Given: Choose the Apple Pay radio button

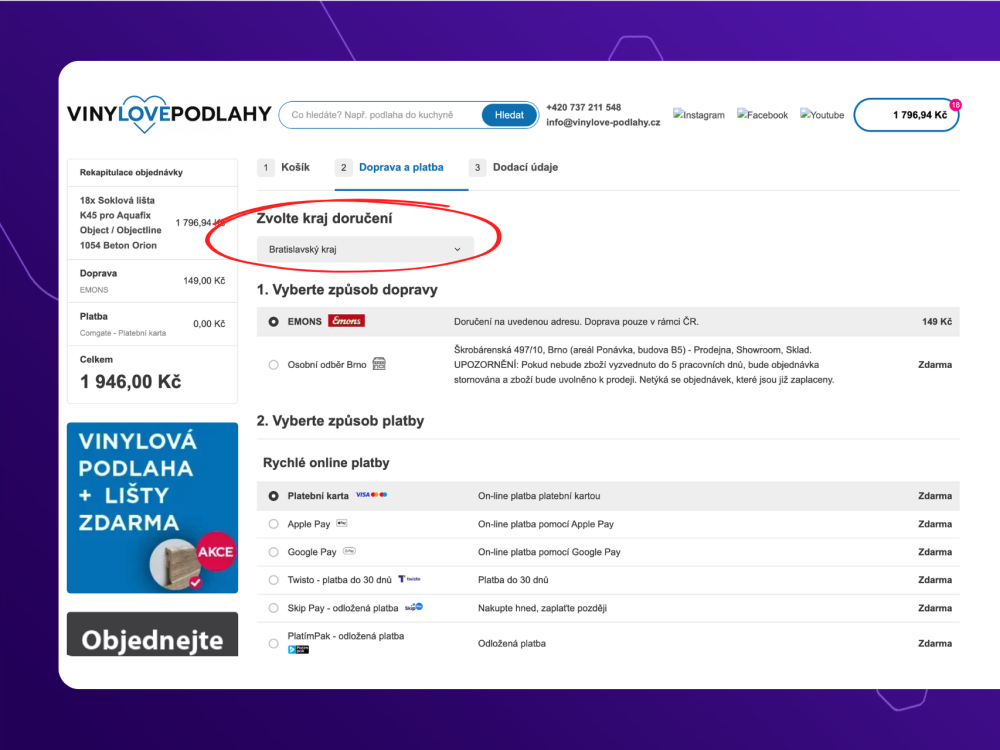Looking at the screenshot, I should click(274, 524).
